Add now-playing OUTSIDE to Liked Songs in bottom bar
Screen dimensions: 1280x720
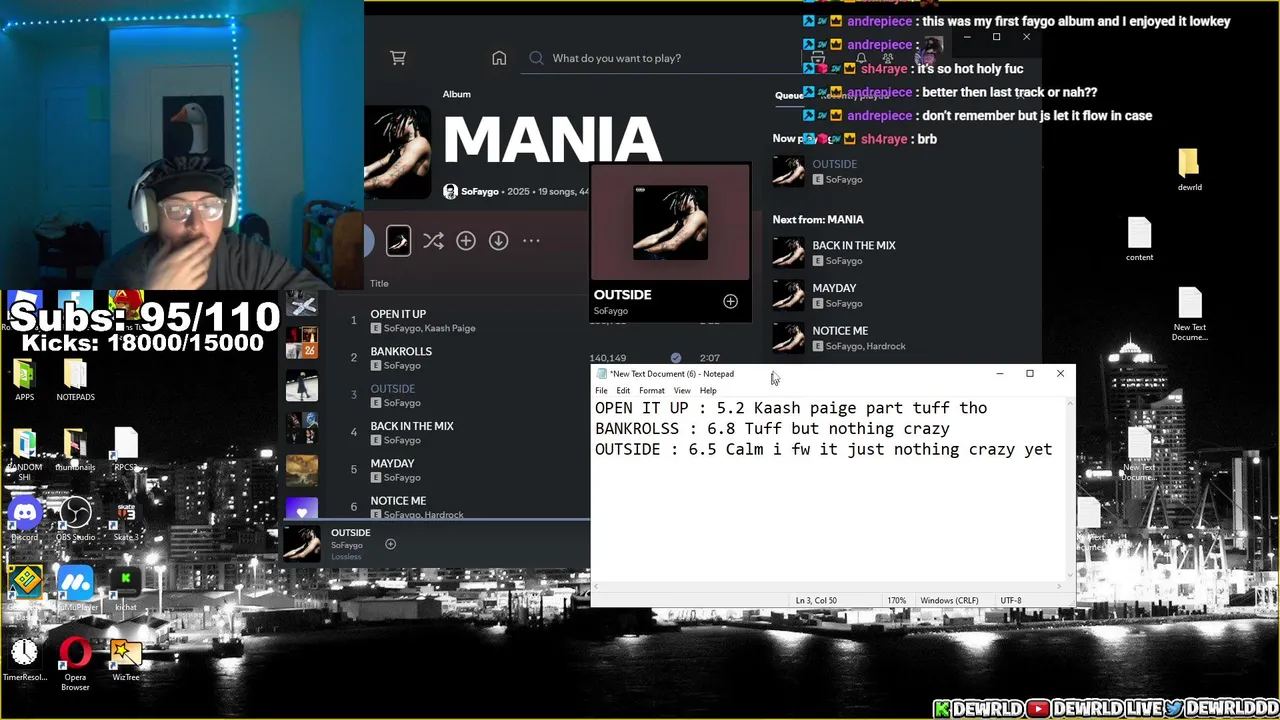coord(390,544)
